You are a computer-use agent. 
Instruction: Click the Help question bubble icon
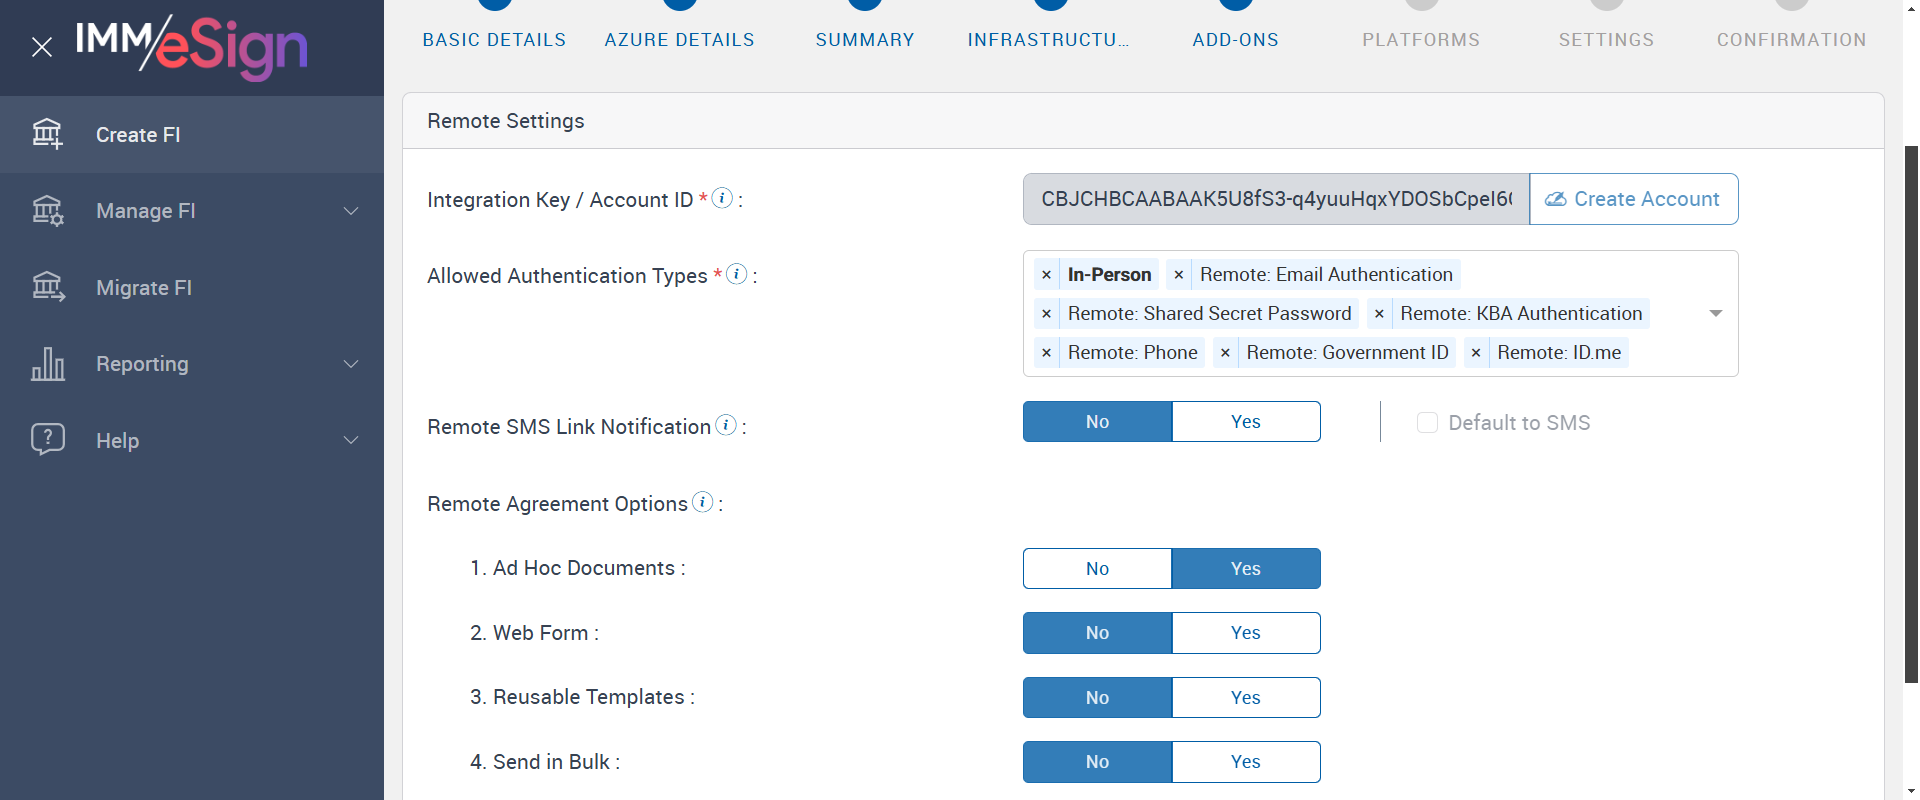pyautogui.click(x=47, y=439)
